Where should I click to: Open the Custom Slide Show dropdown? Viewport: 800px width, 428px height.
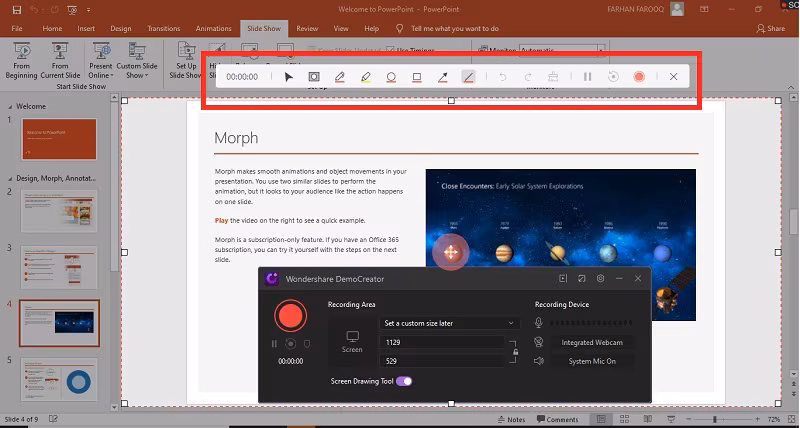pos(137,61)
